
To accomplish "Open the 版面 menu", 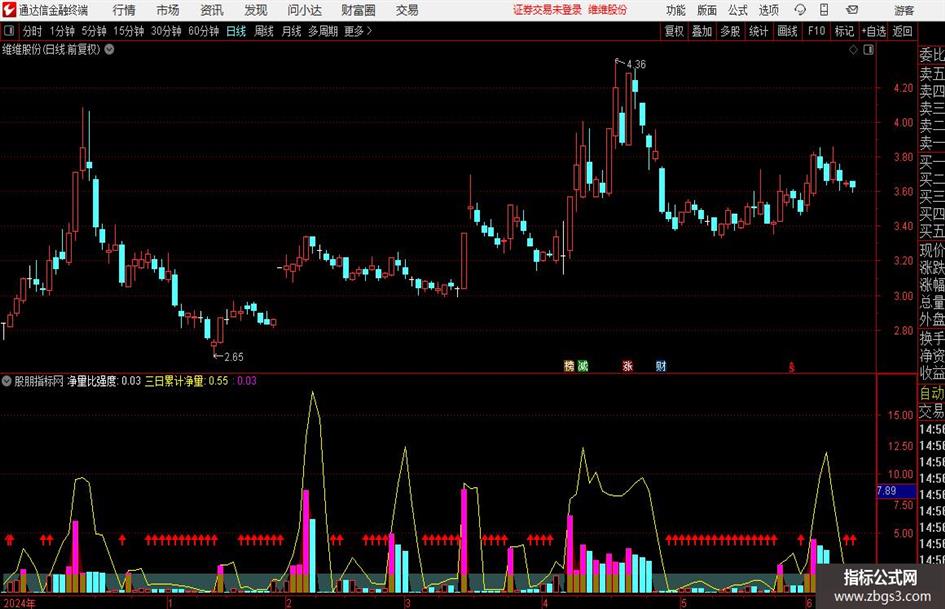I will point(707,10).
